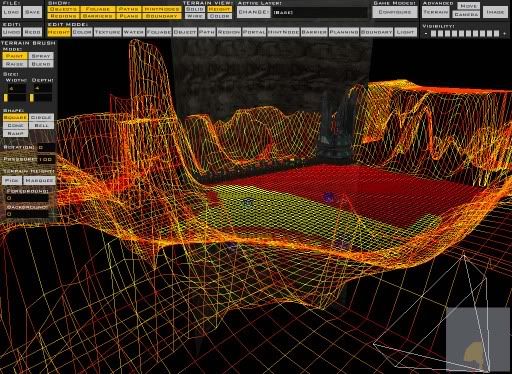Screen dimensions: 512x374
Task: Toggle HintNodes display in Show group
Action: coord(162,9)
